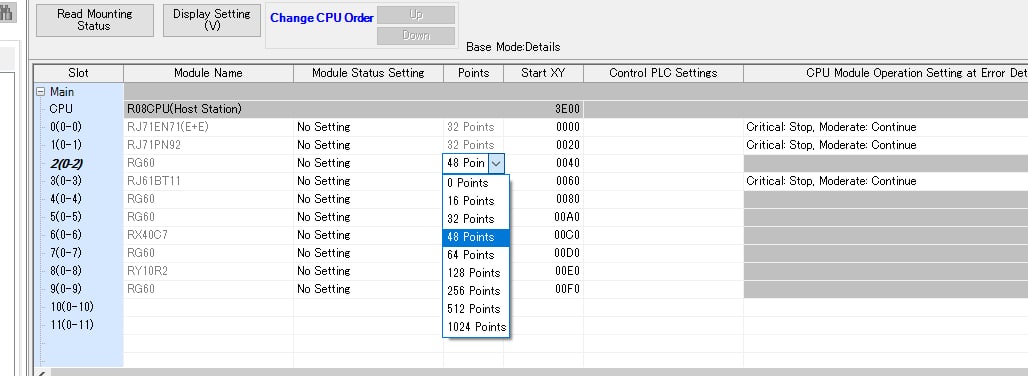This screenshot has width=1028, height=376.
Task: Choose 1024 Points option
Action: coord(476,327)
